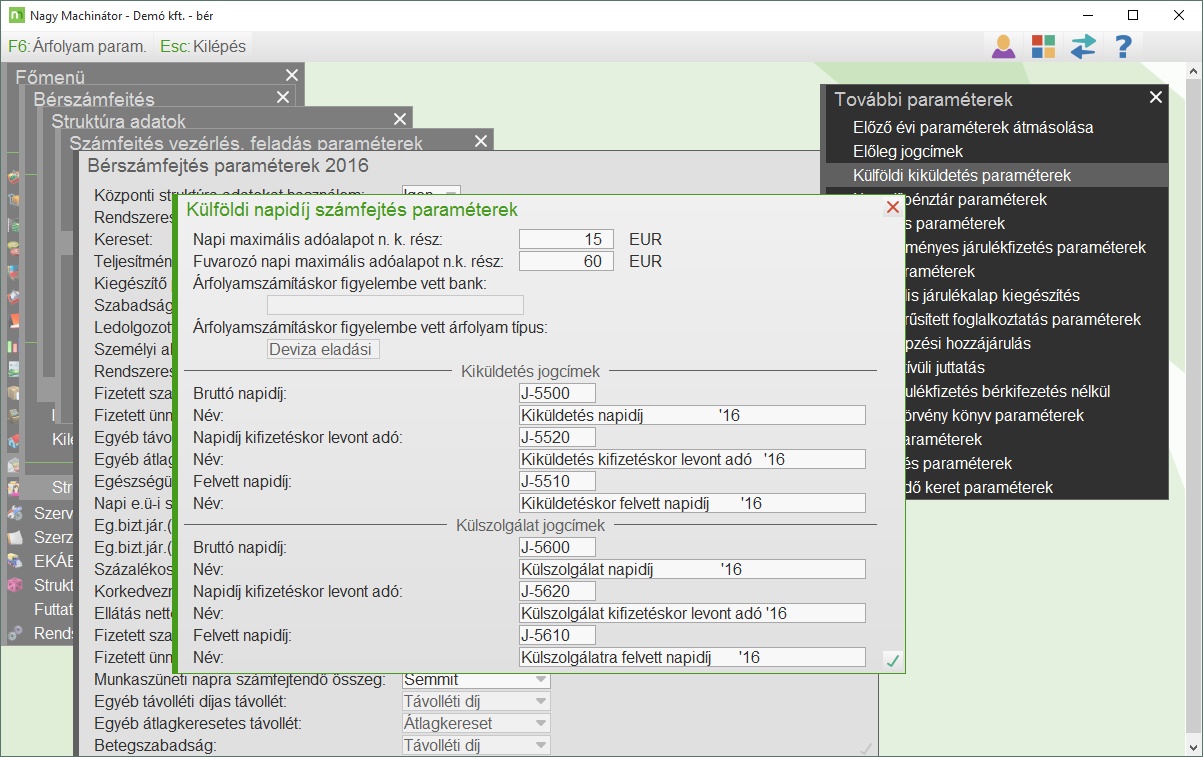Image resolution: width=1203 pixels, height=757 pixels.
Task: Choose 'Előleg jogcímek' in További paraméterek
Action: pos(907,152)
